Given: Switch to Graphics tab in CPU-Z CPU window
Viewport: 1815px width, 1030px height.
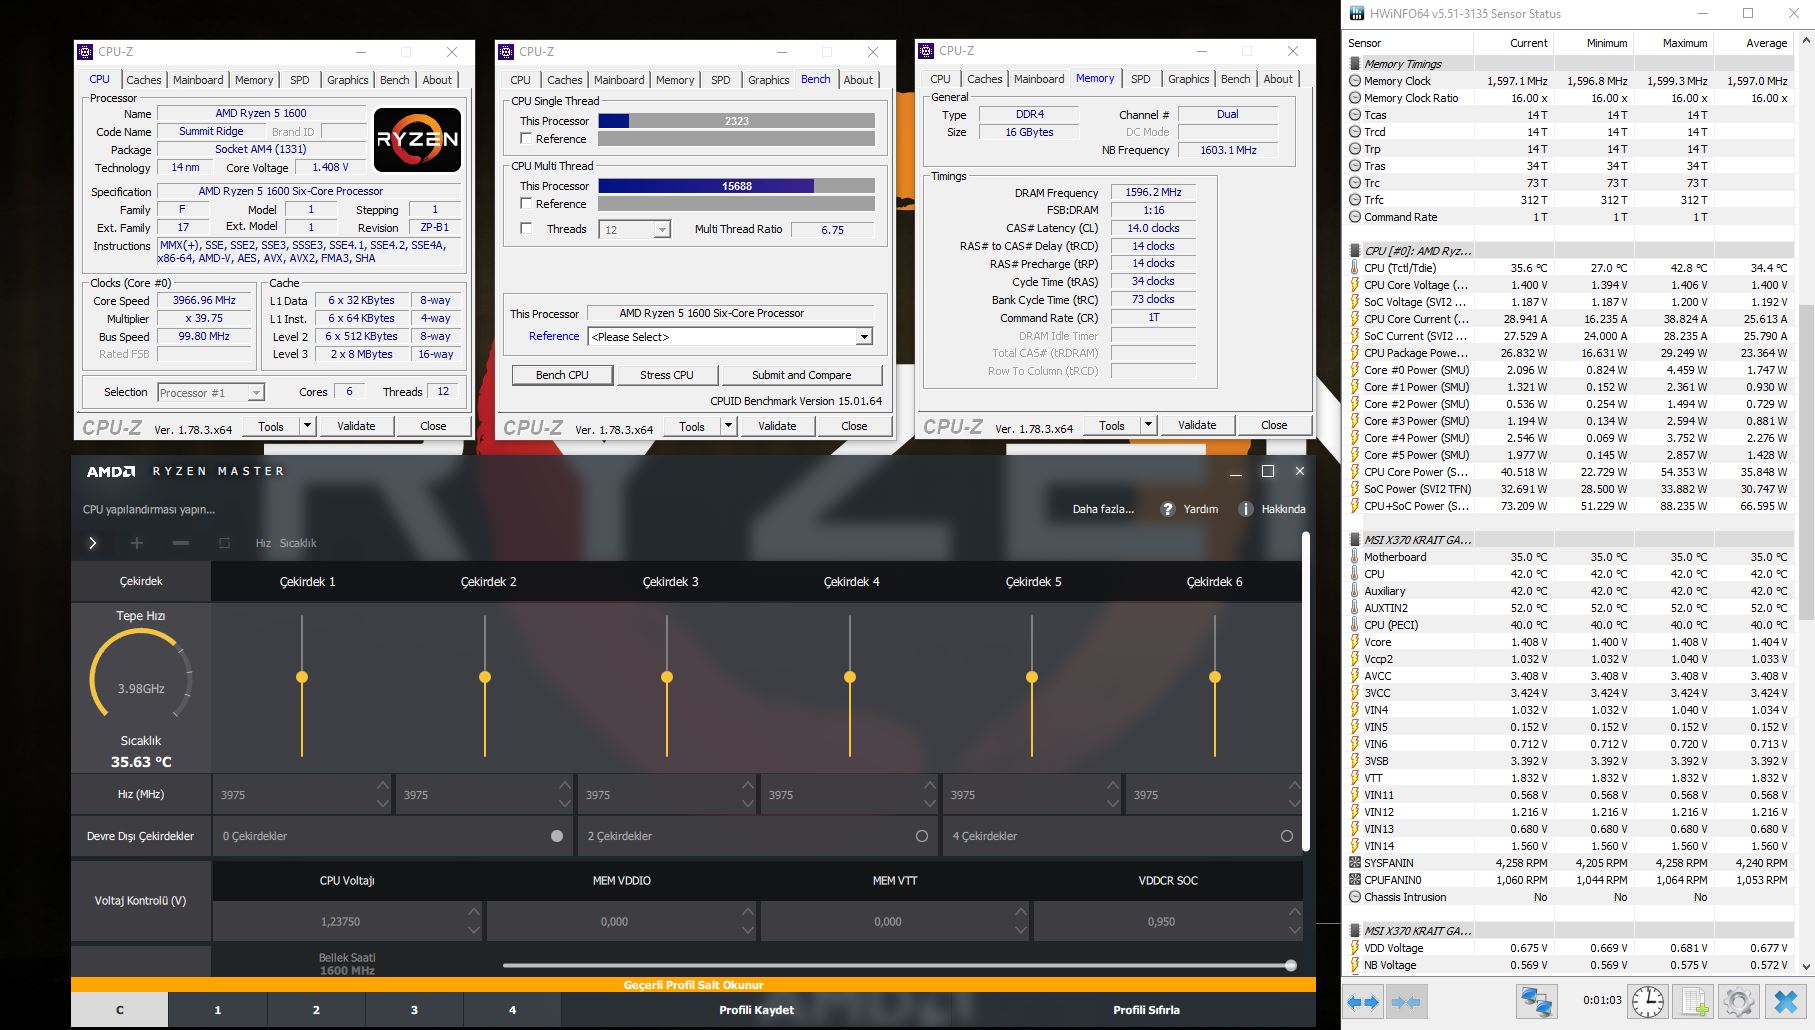Looking at the screenshot, I should (348, 80).
